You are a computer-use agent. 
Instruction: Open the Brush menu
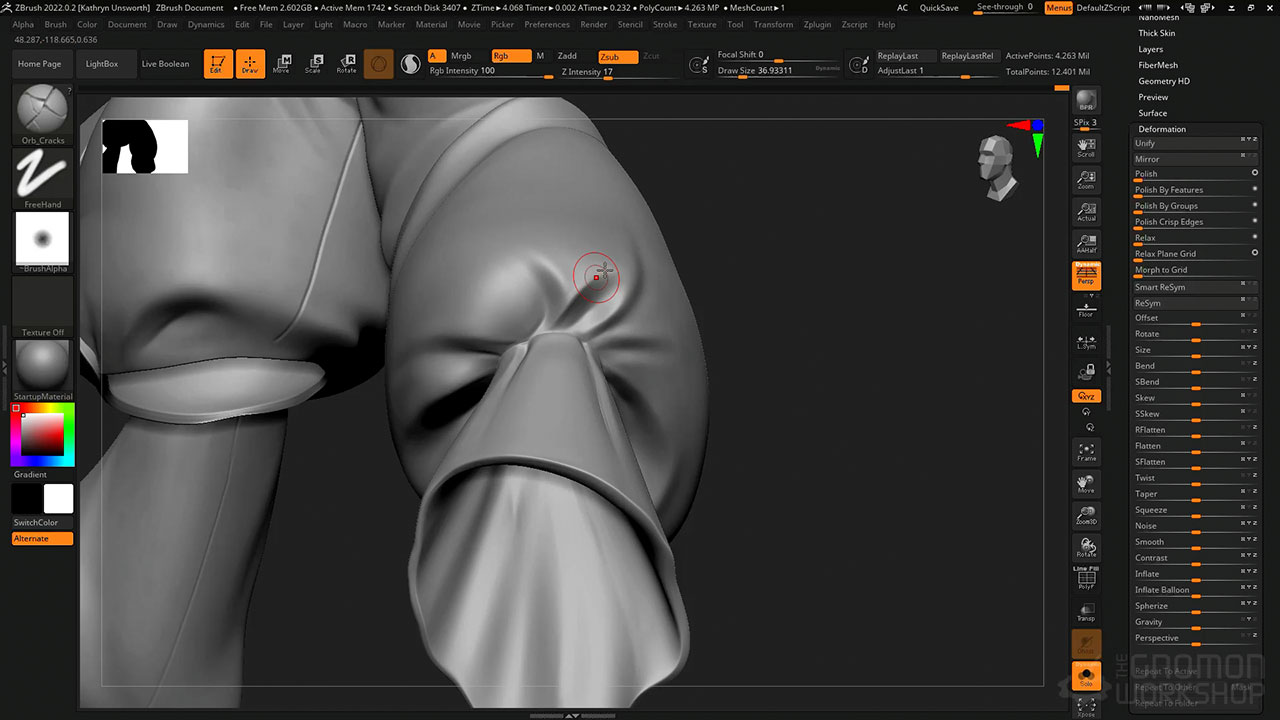tap(56, 24)
